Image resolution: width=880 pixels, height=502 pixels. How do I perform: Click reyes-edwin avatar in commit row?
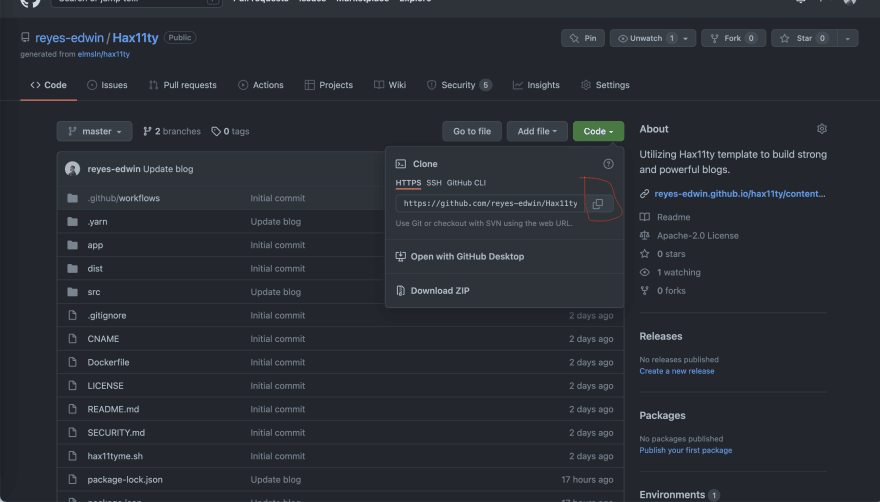pyautogui.click(x=72, y=168)
